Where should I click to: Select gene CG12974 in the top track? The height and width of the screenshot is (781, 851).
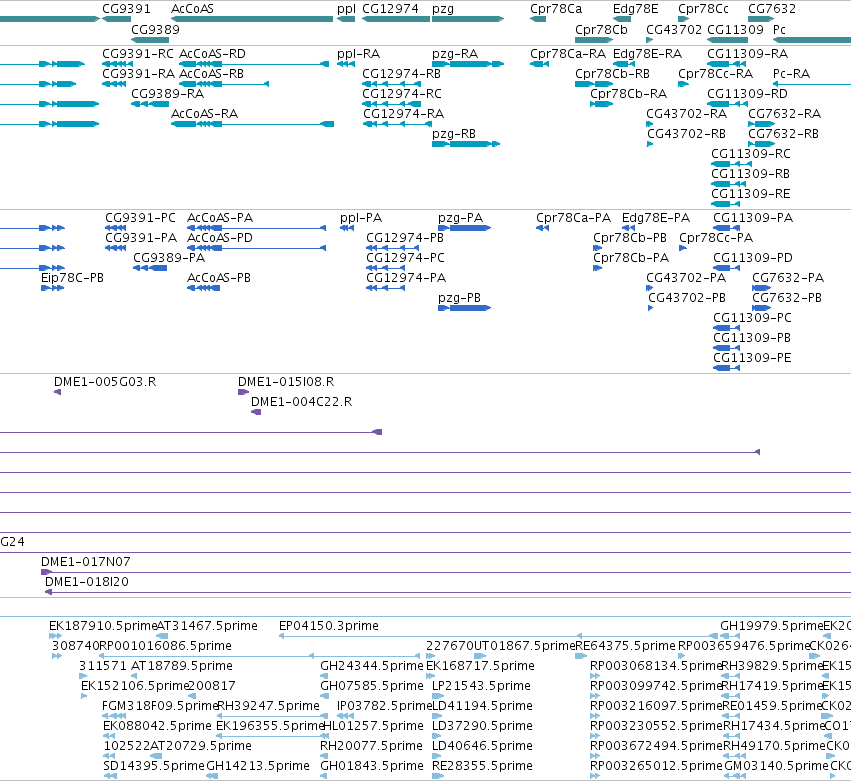pos(396,19)
